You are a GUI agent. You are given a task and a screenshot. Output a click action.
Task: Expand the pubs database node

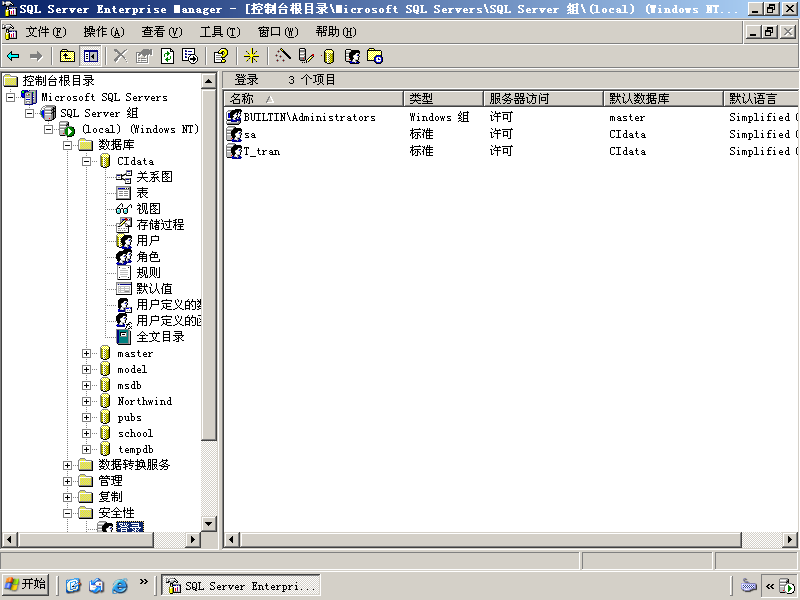point(87,417)
